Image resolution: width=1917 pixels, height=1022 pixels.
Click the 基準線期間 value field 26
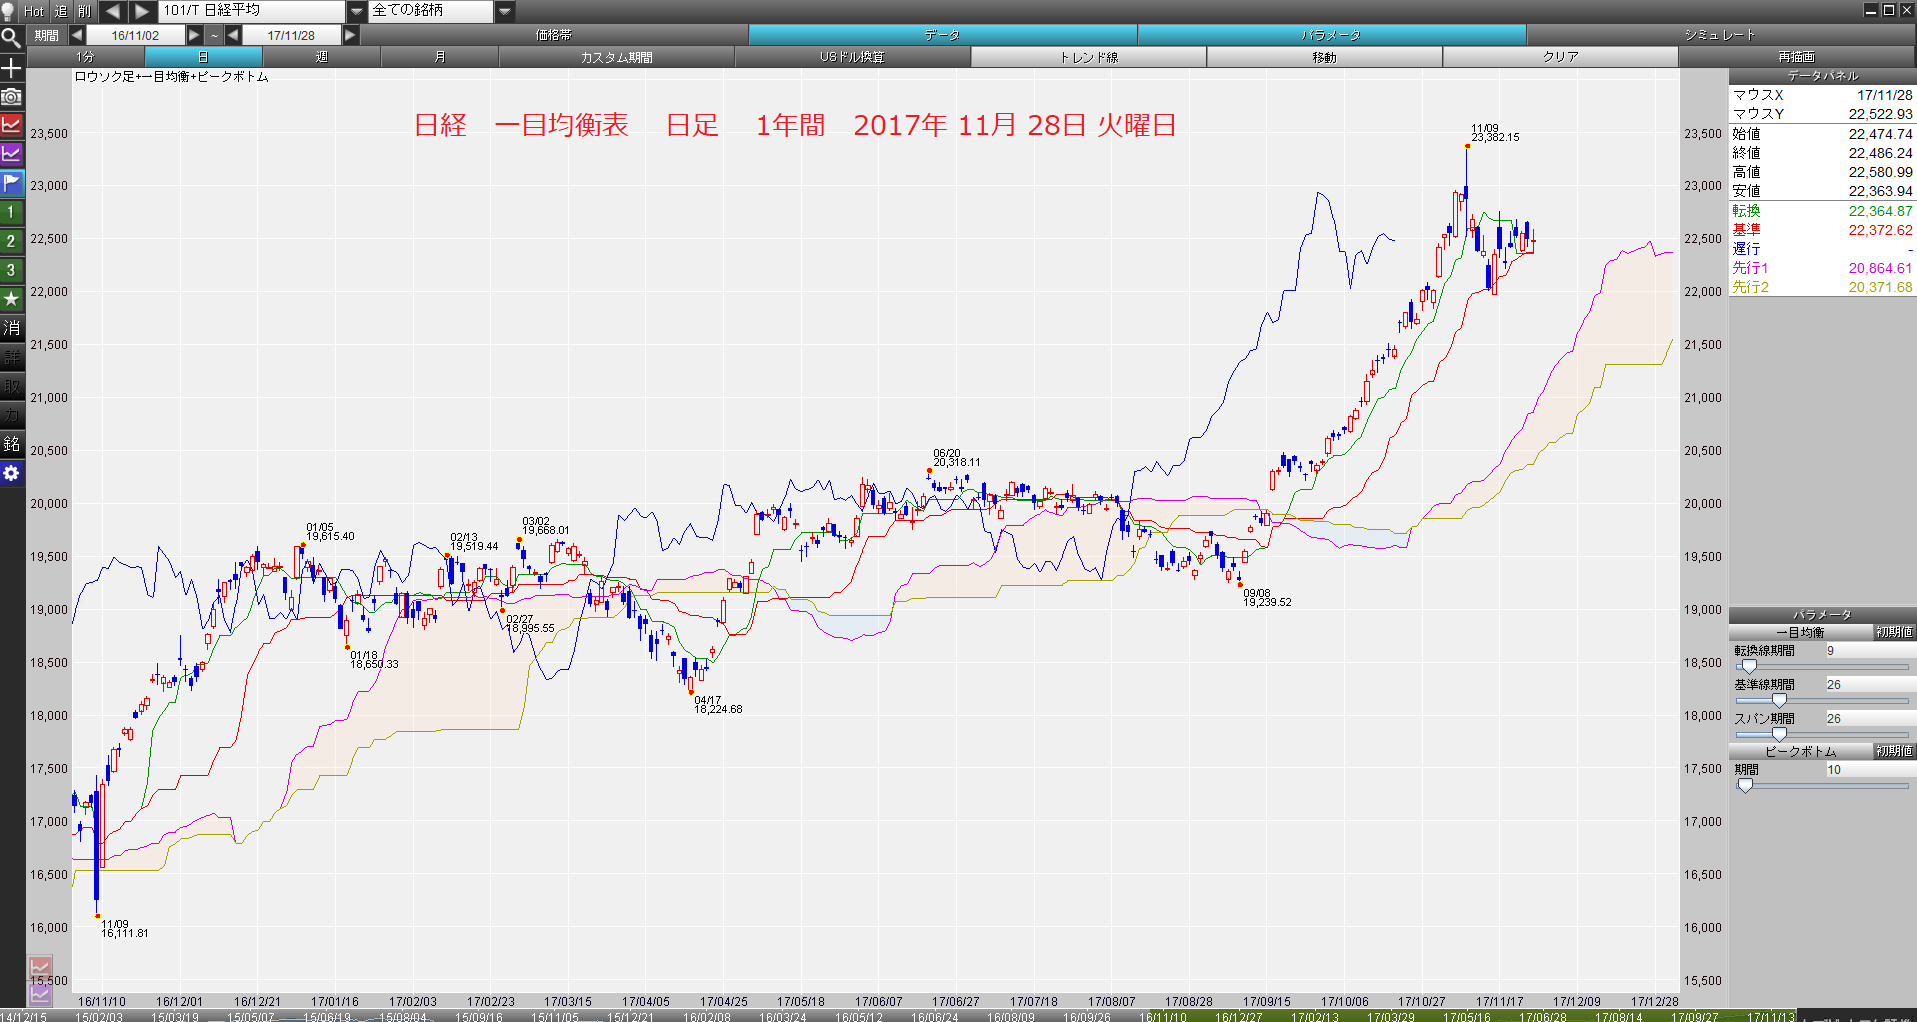(1869, 685)
